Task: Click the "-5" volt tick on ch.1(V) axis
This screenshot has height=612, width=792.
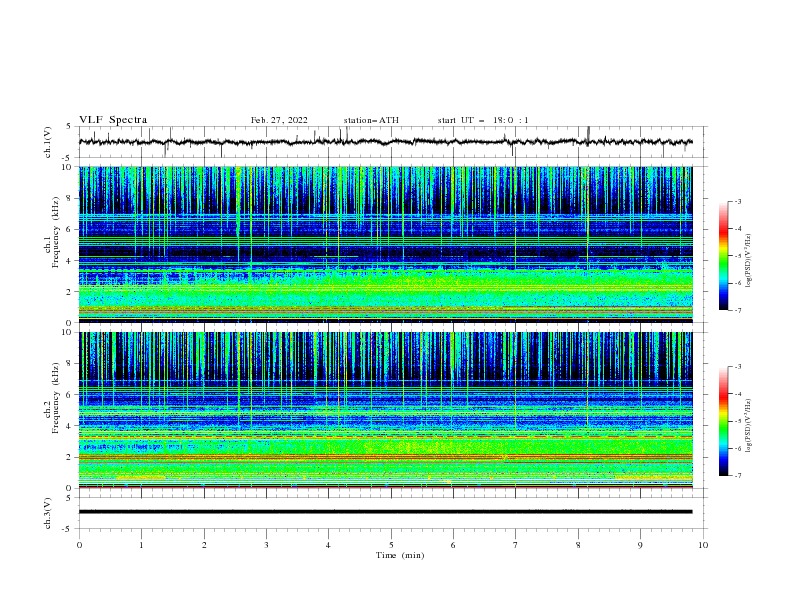Action: point(68,158)
